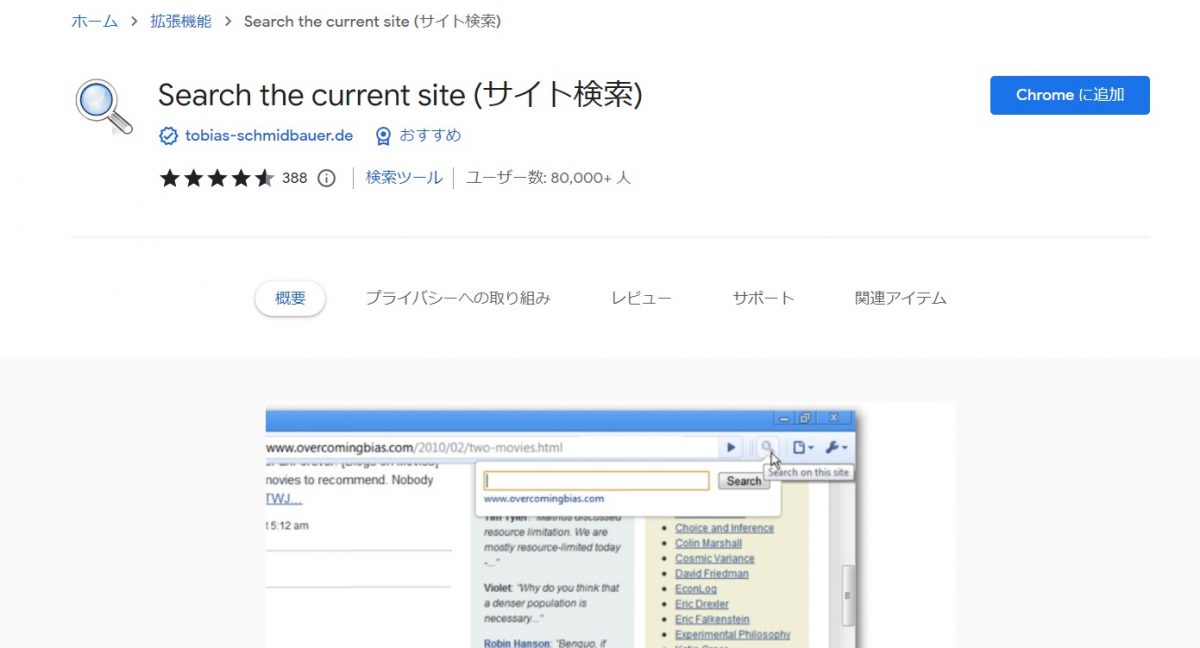
Task: Click the wrench tools icon in the screenshot toolbar
Action: 832,447
